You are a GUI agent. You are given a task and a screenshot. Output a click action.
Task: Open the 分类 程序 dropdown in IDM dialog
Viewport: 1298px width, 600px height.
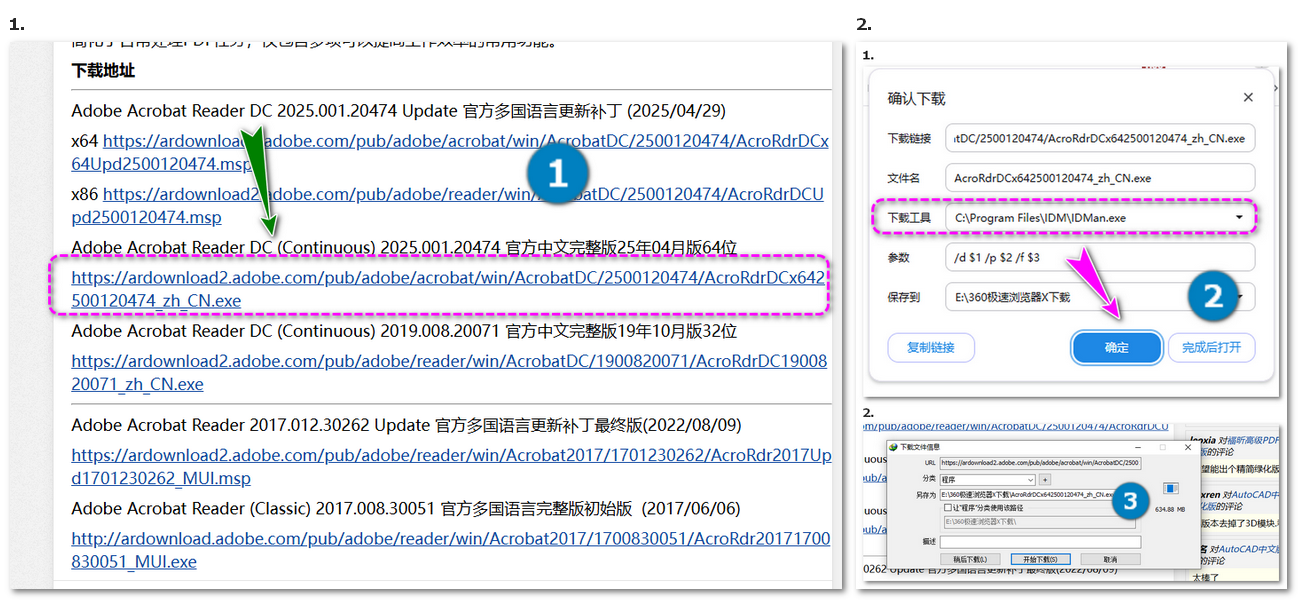[987, 480]
